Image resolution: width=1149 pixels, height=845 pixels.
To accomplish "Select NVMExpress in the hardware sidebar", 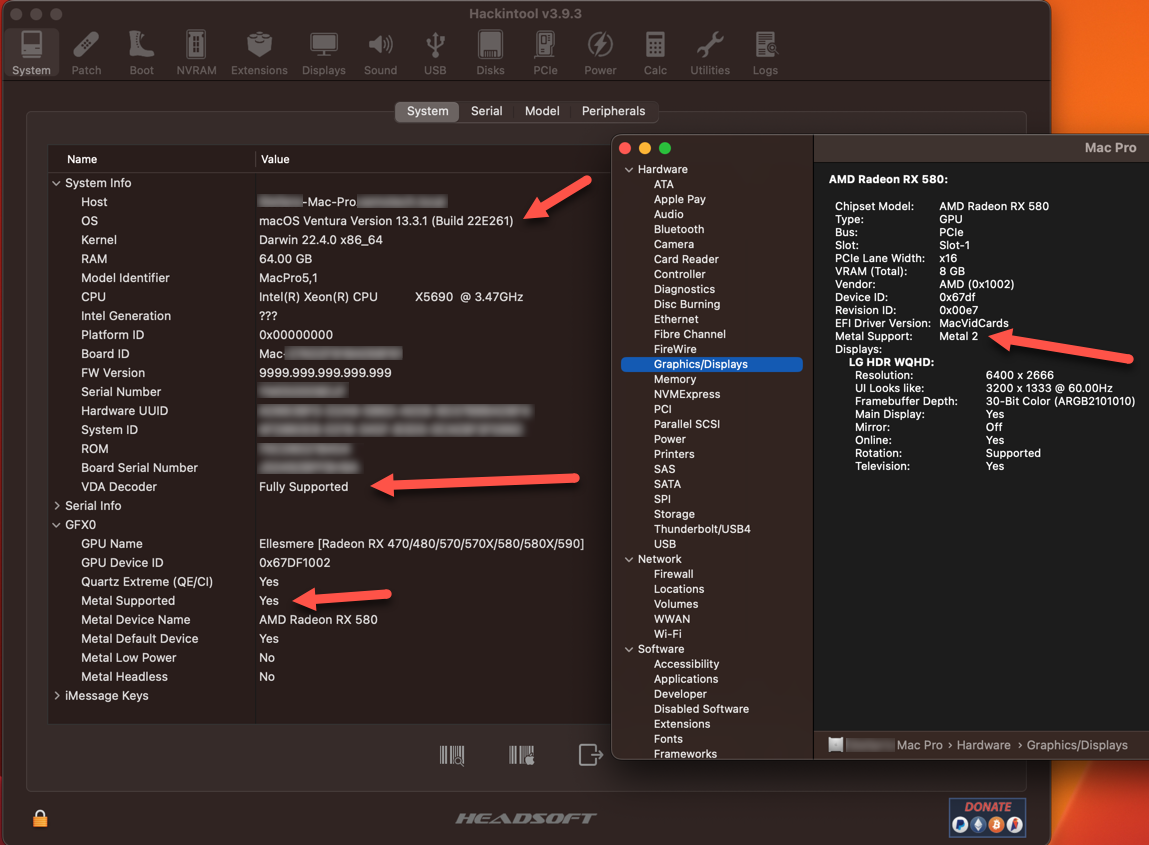I will 687,394.
